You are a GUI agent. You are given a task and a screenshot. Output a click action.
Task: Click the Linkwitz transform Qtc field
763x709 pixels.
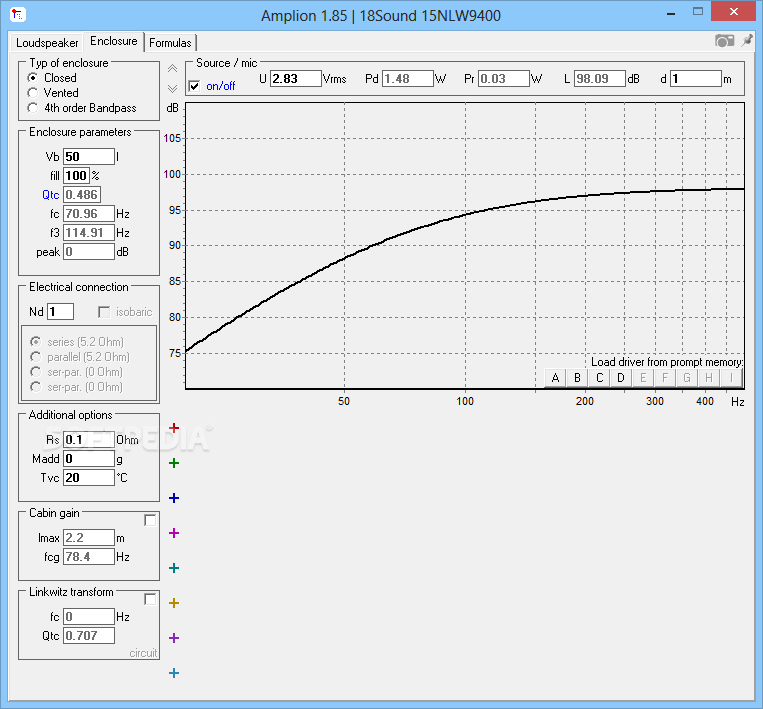pos(89,636)
